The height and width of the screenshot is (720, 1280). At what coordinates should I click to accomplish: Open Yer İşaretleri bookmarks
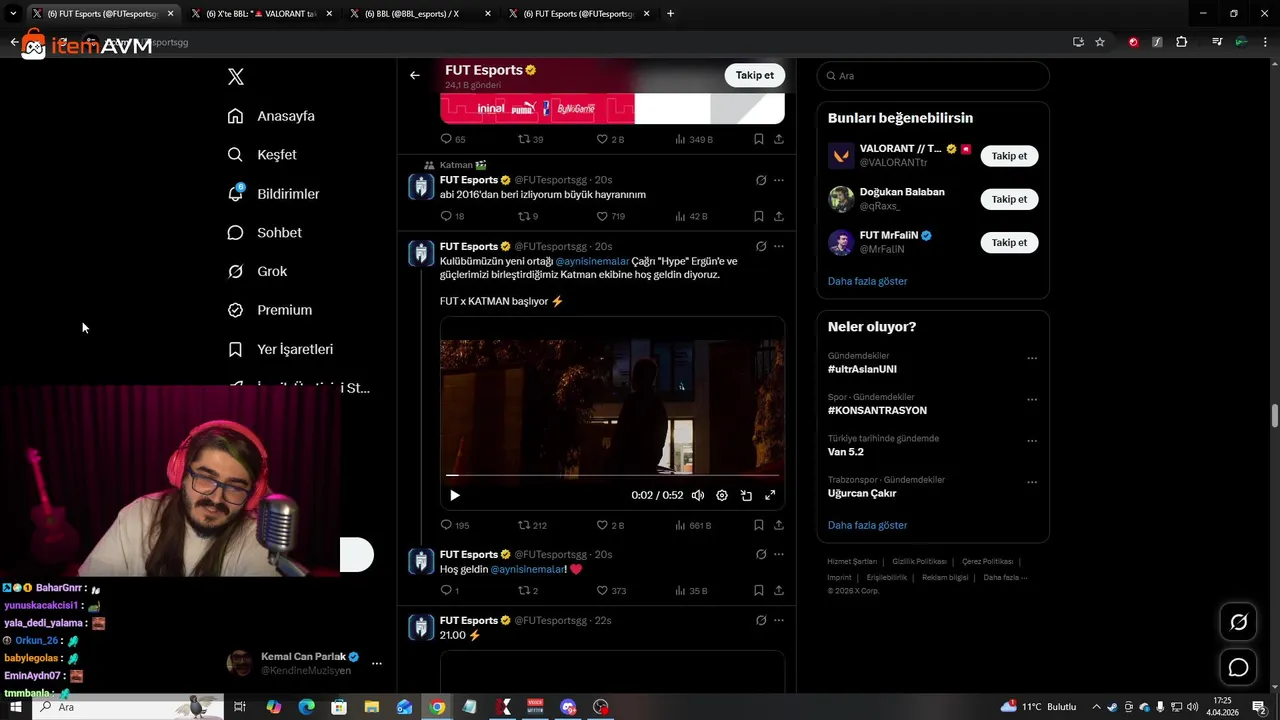click(x=280, y=349)
